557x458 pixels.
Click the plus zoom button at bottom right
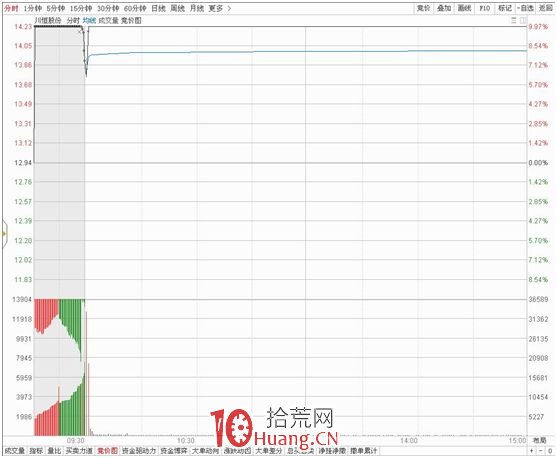532,451
